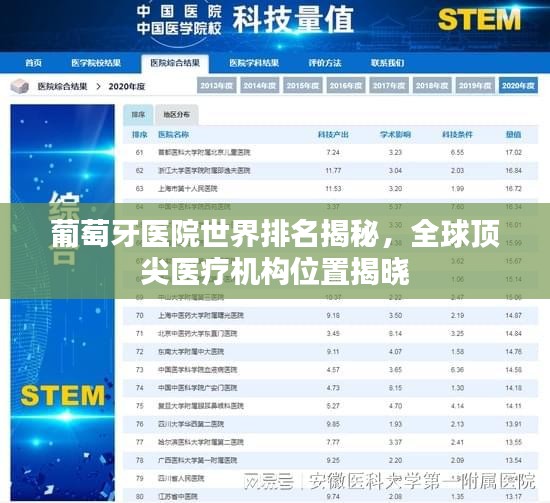The width and height of the screenshot is (550, 503).
Task: Switch to the 地区分布 tab
Action: pyautogui.click(x=177, y=115)
